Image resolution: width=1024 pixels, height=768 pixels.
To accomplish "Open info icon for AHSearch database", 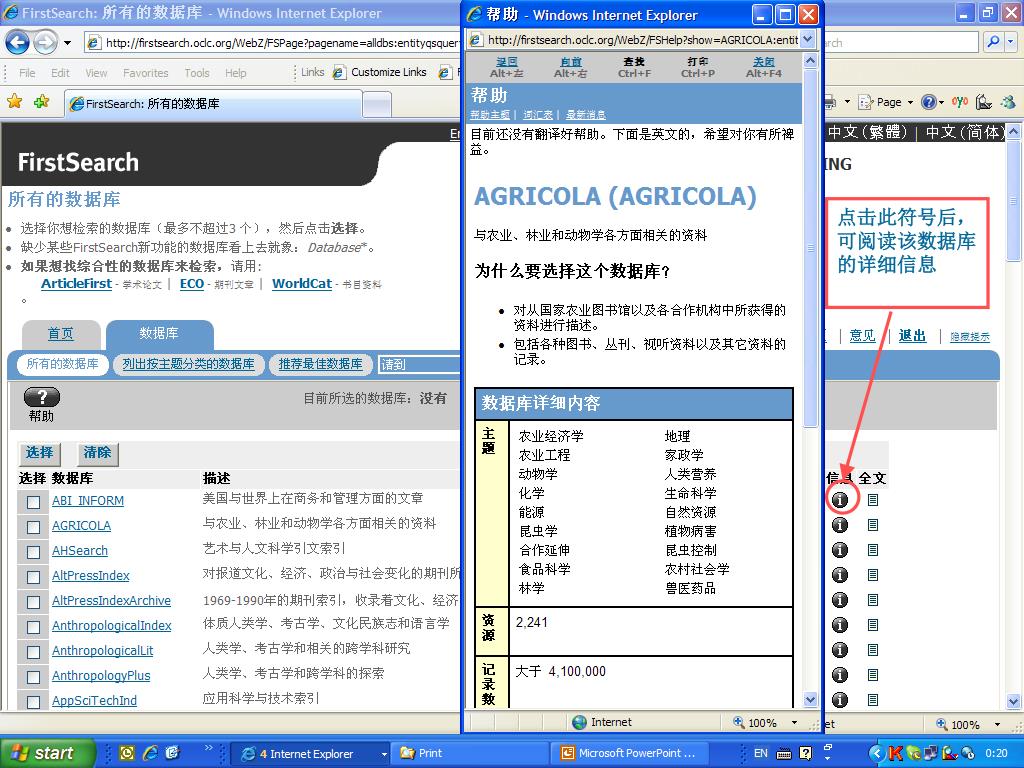I will pos(840,550).
